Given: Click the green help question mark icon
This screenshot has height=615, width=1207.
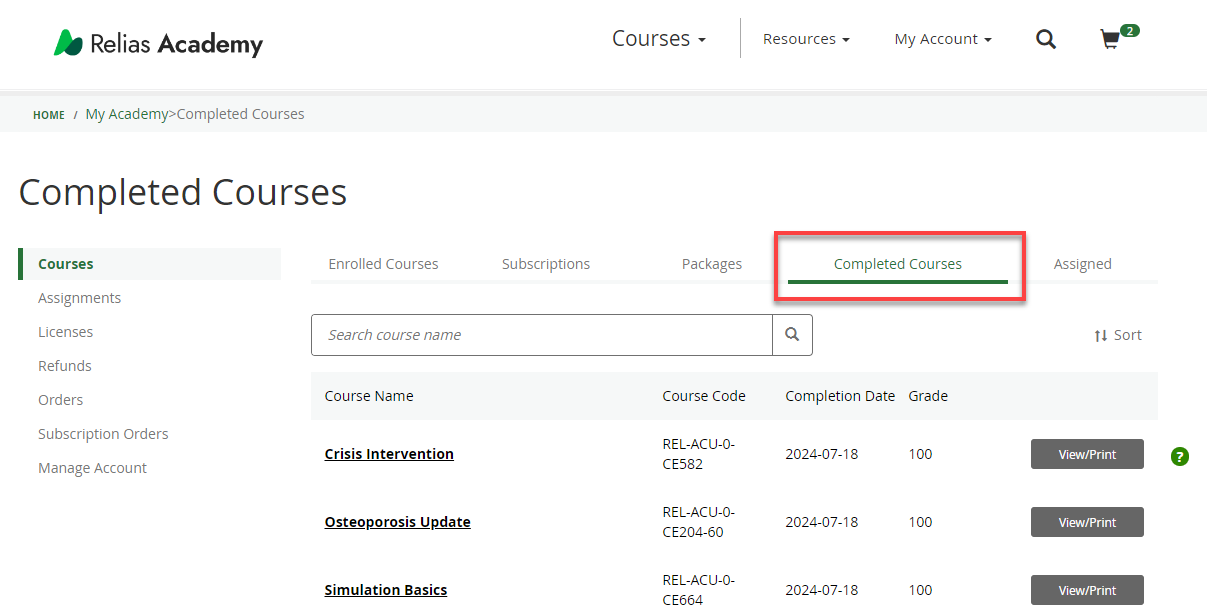Looking at the screenshot, I should click(x=1180, y=457).
